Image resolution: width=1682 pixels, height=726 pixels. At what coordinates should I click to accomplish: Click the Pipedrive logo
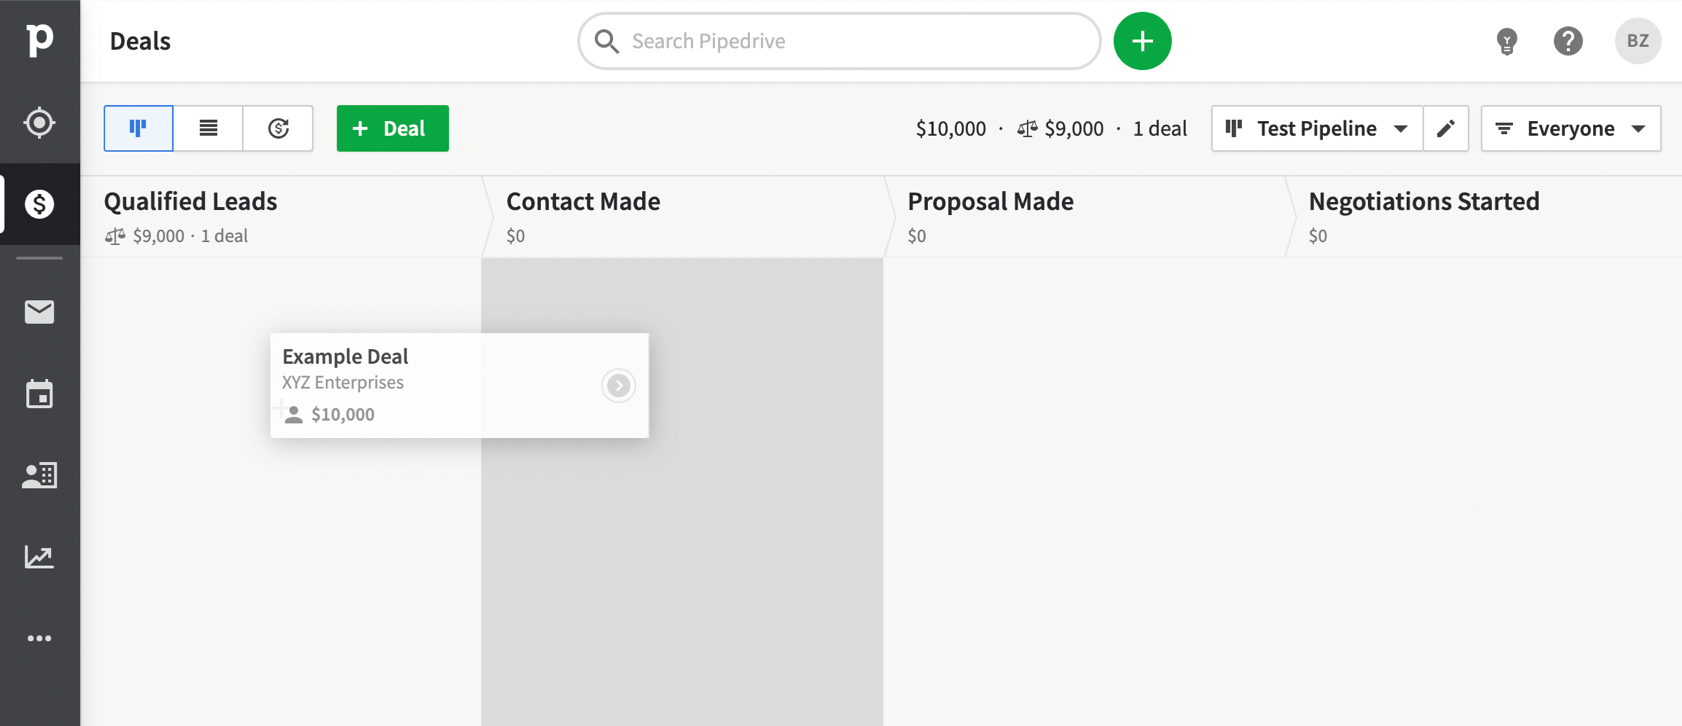point(39,40)
